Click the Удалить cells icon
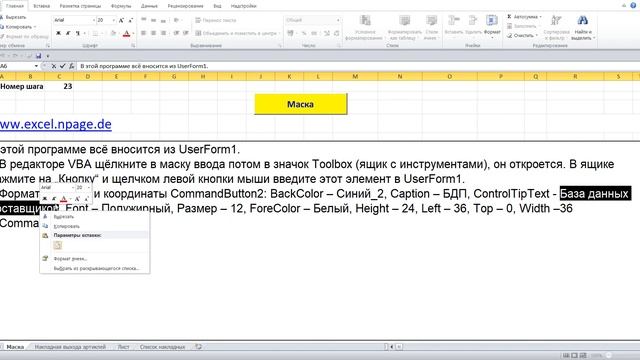This screenshot has width=640, height=360. click(473, 20)
